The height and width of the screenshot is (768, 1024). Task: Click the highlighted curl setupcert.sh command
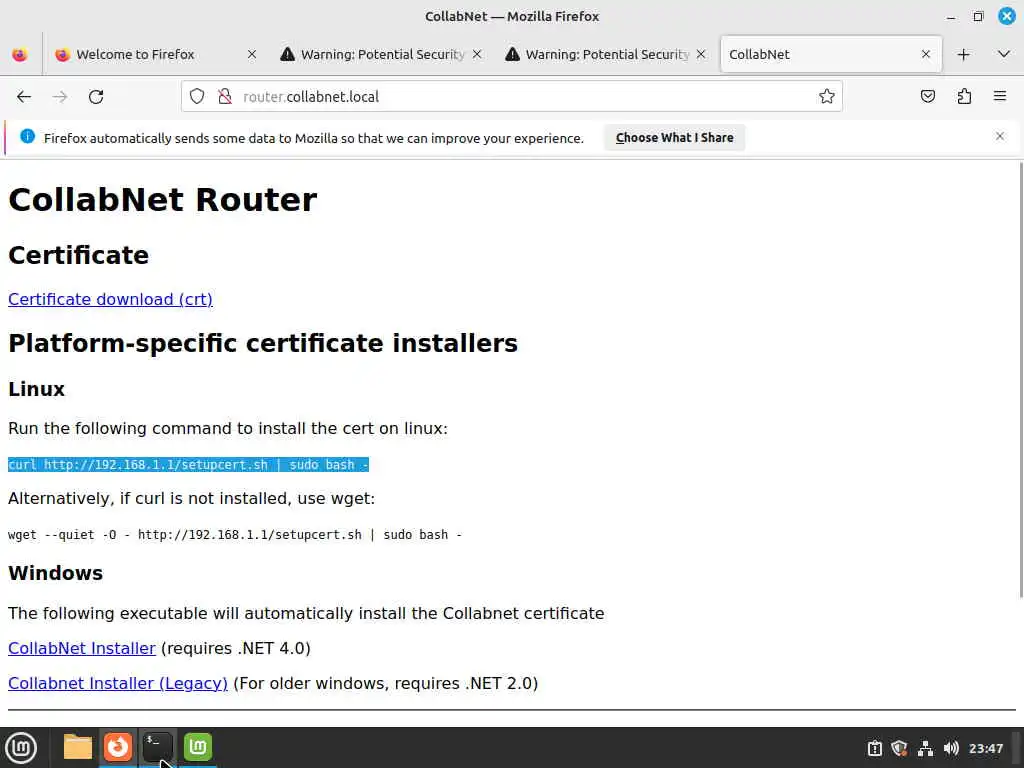coord(188,464)
